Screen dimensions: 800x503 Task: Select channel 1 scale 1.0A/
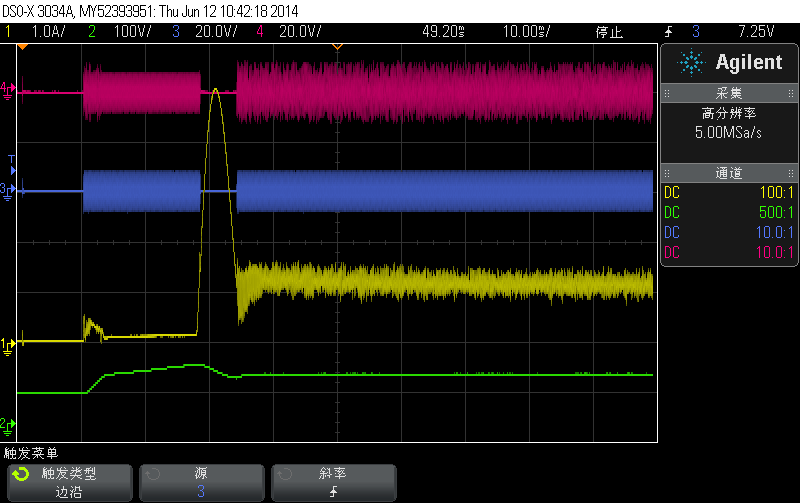tap(48, 32)
